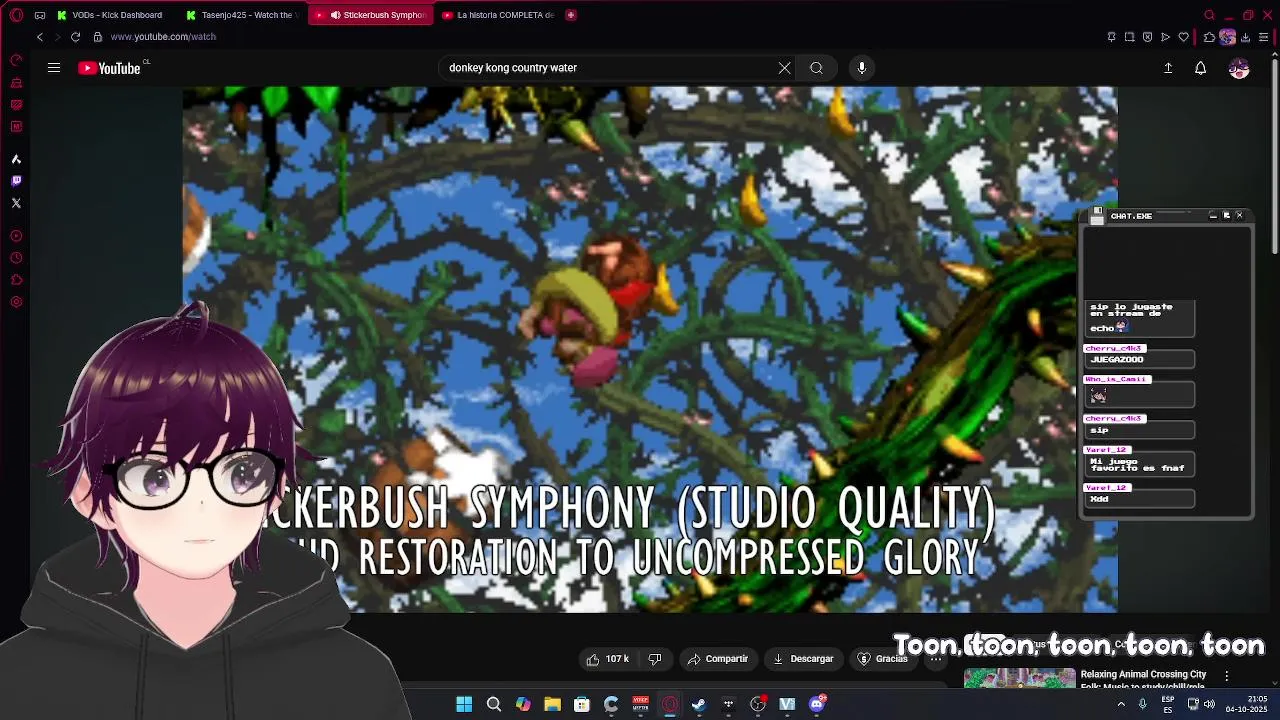Open File Explorer from taskbar
This screenshot has width=1280, height=720.
pyautogui.click(x=552, y=704)
